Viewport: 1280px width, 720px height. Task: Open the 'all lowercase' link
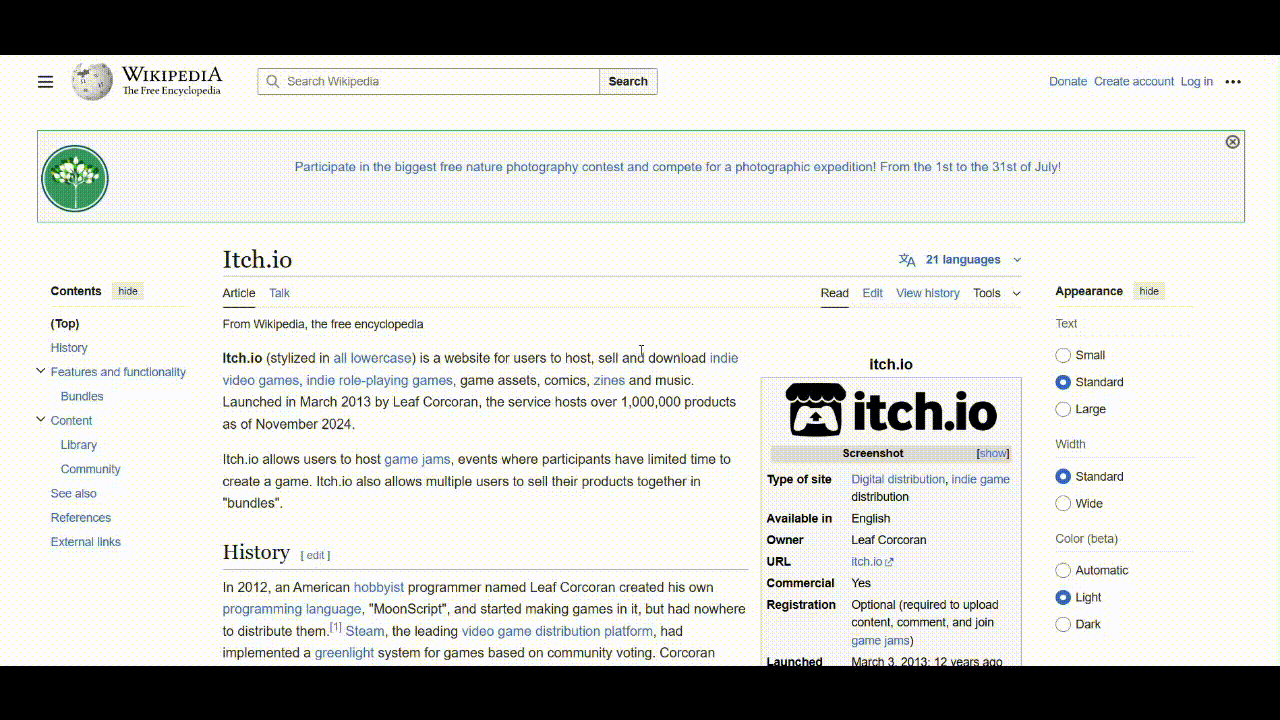point(373,358)
